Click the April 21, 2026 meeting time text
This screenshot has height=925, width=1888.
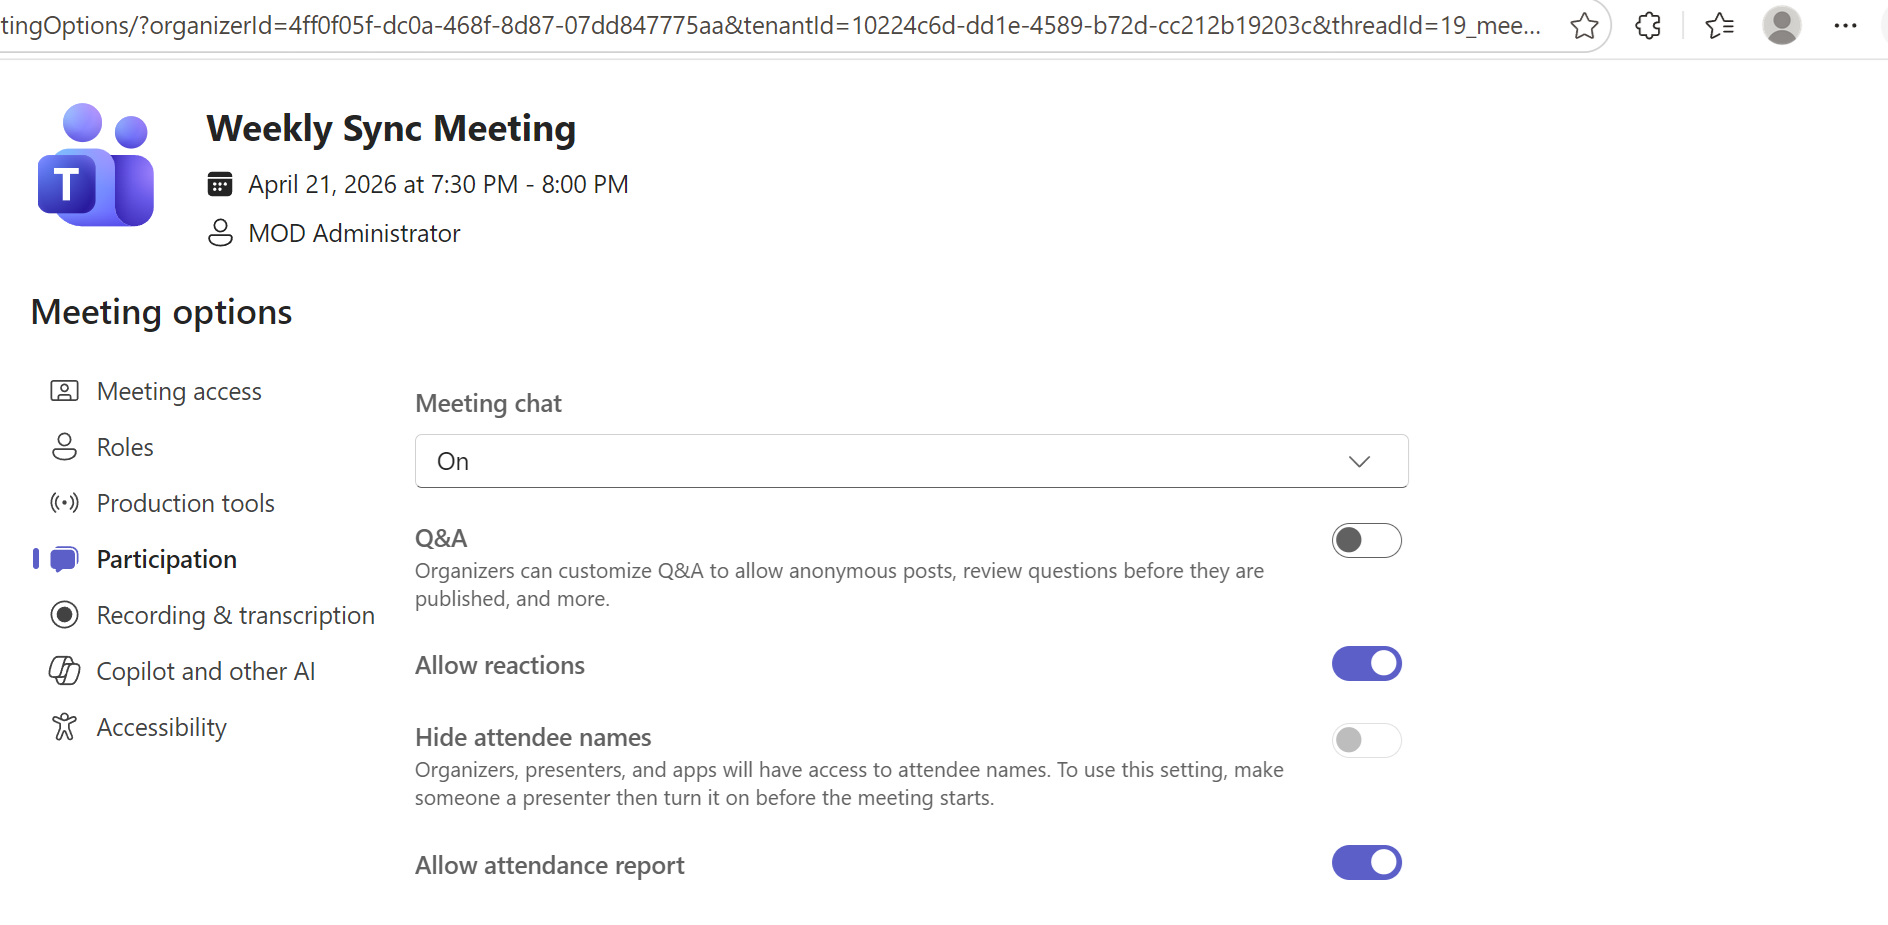tap(438, 184)
